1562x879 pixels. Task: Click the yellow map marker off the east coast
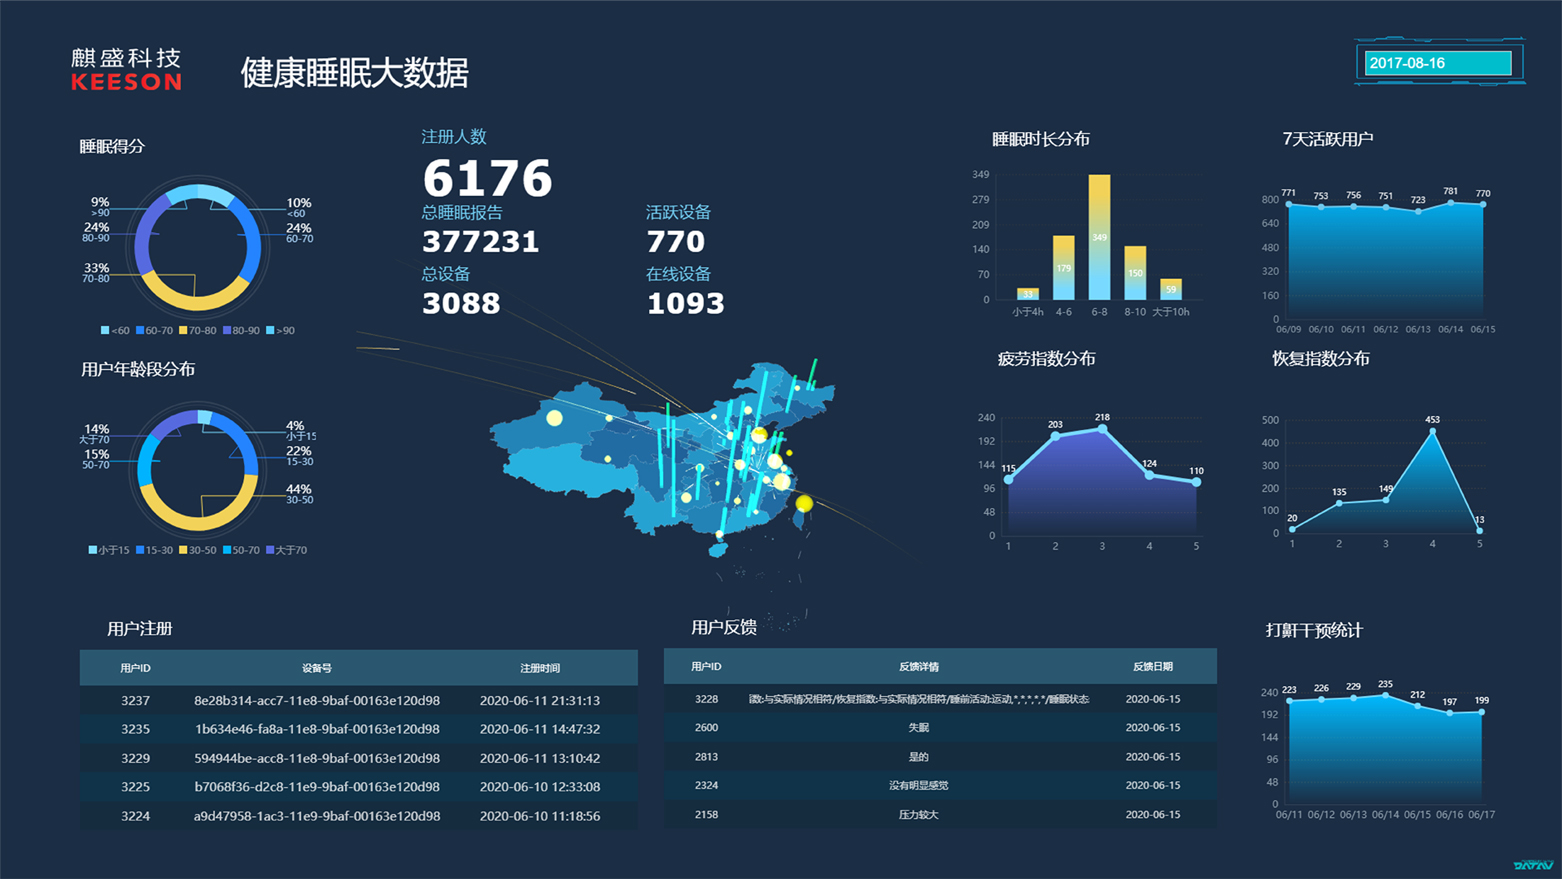click(x=804, y=504)
